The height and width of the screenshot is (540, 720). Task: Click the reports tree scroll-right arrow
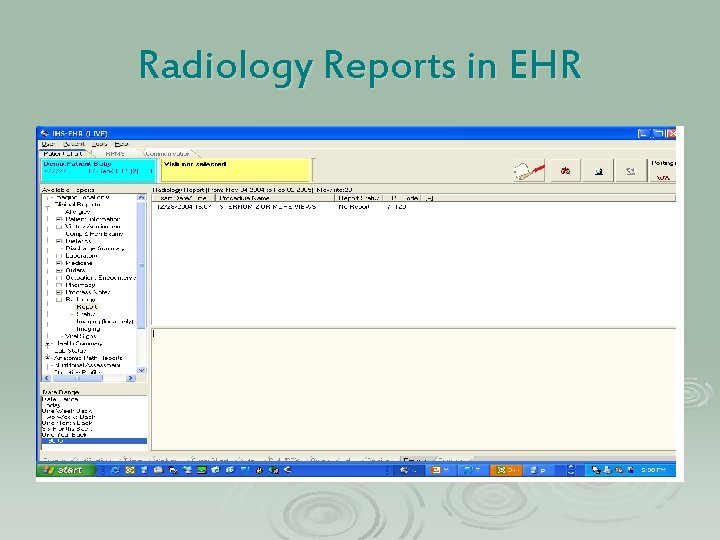tap(131, 378)
